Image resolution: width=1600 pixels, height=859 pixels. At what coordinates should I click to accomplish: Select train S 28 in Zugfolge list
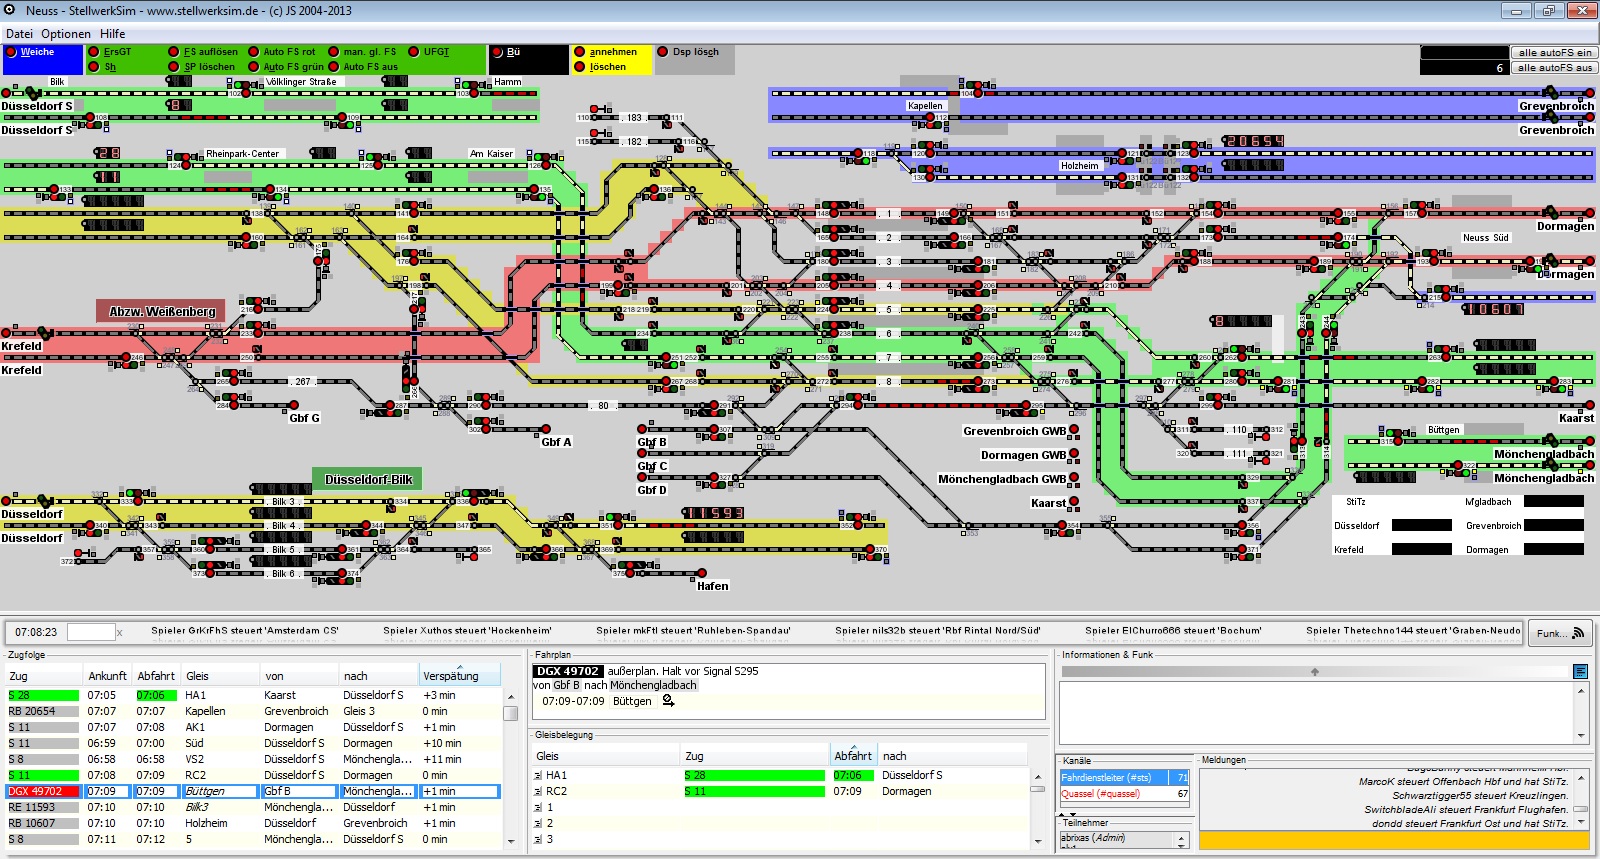pos(252,695)
